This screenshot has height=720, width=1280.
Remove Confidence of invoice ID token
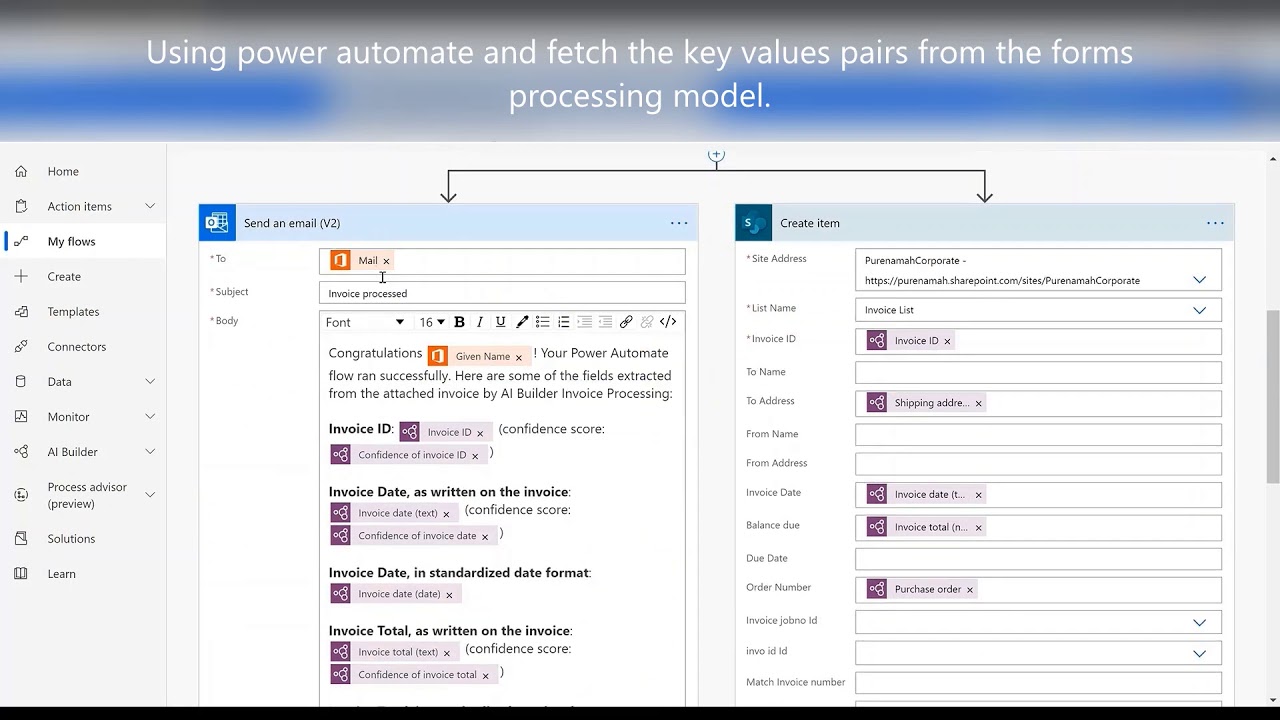pos(475,455)
